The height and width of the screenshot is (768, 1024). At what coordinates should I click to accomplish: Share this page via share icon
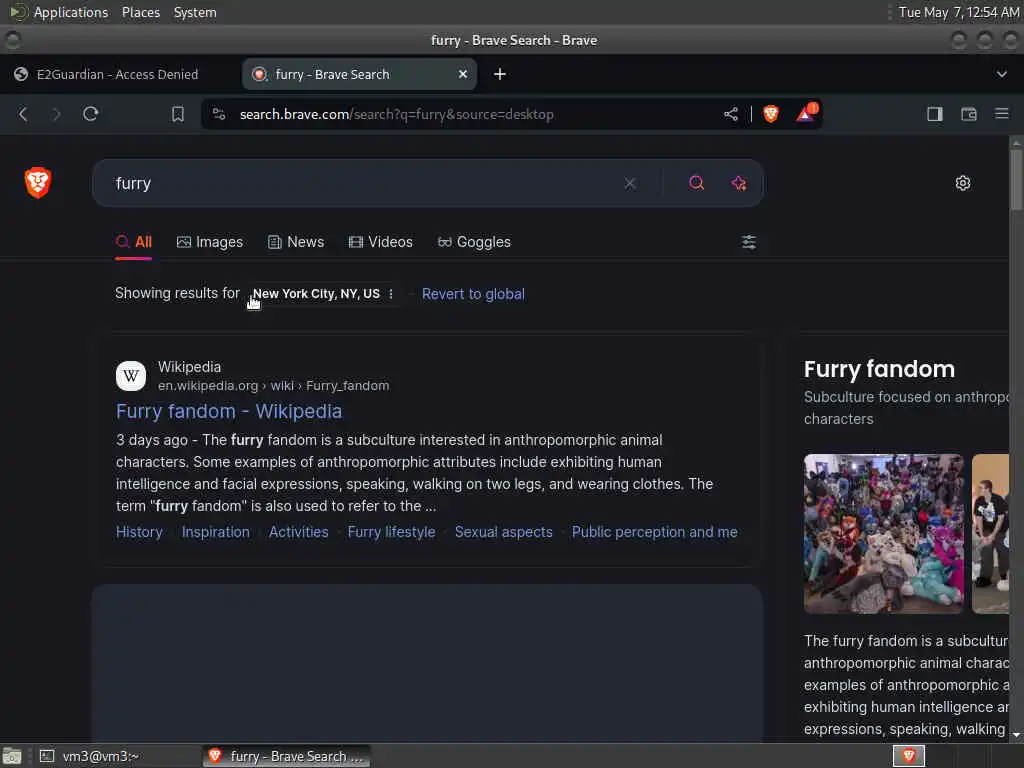coord(731,114)
